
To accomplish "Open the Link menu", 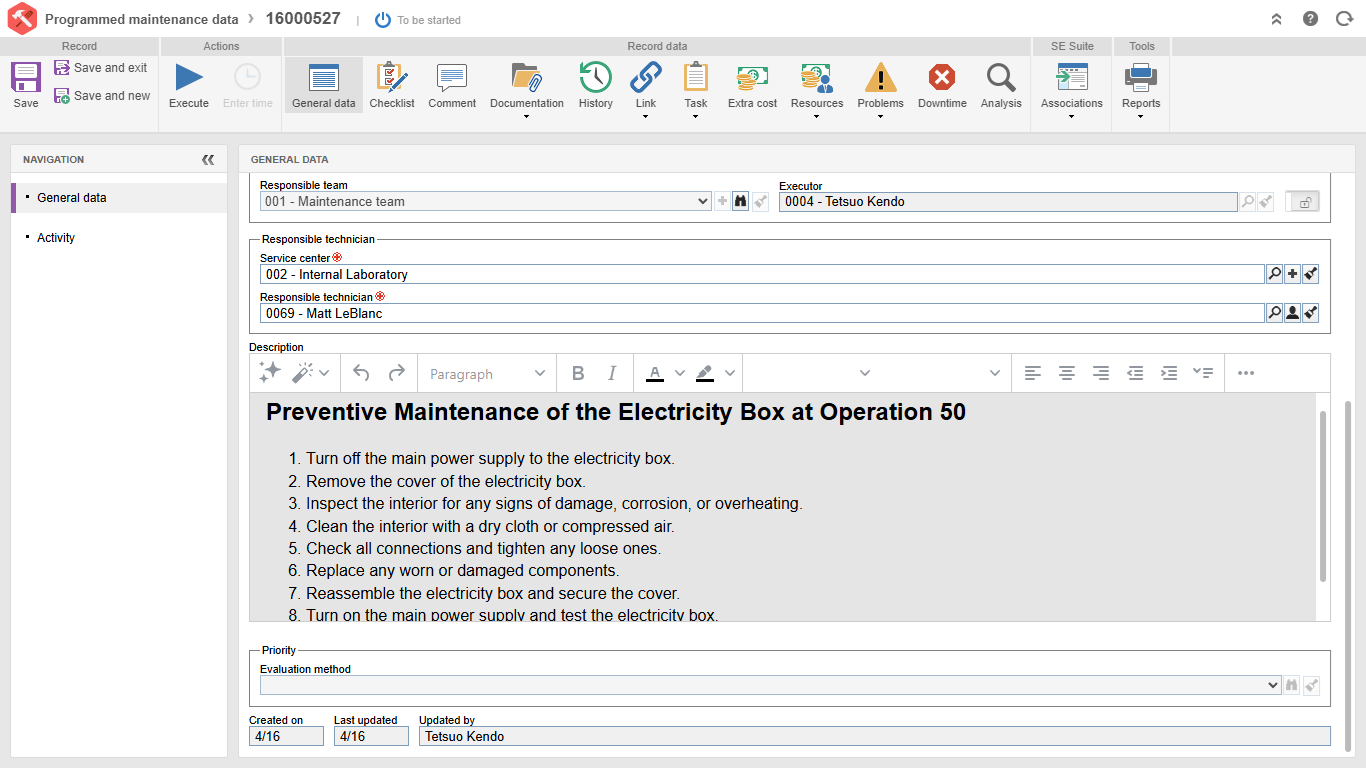I will click(646, 90).
